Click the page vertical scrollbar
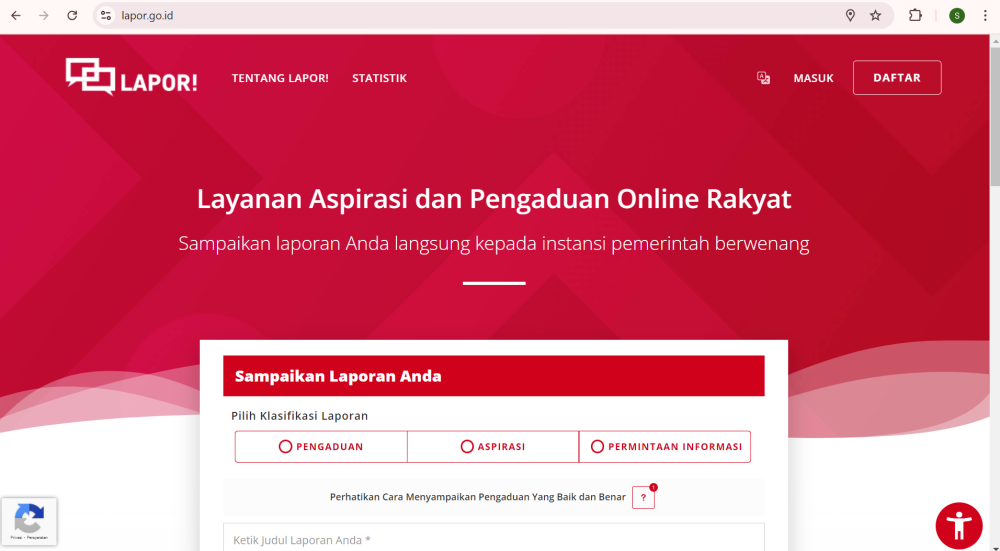 [x=994, y=115]
